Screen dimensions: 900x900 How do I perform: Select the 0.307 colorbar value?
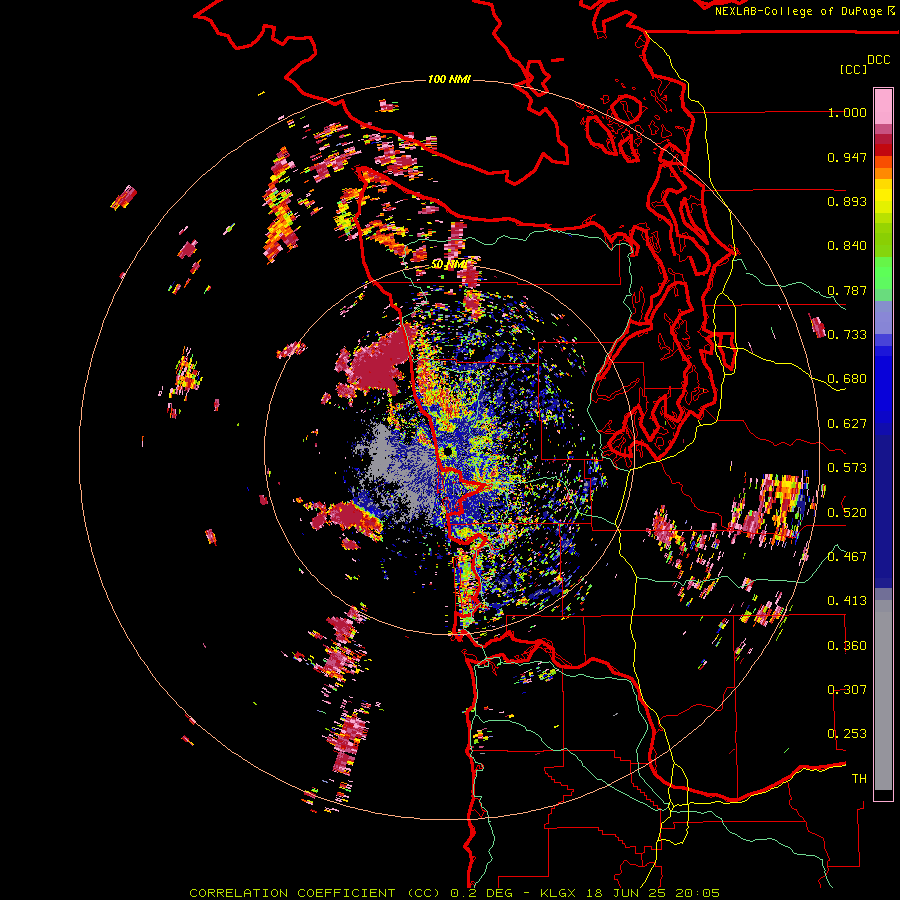tap(847, 690)
